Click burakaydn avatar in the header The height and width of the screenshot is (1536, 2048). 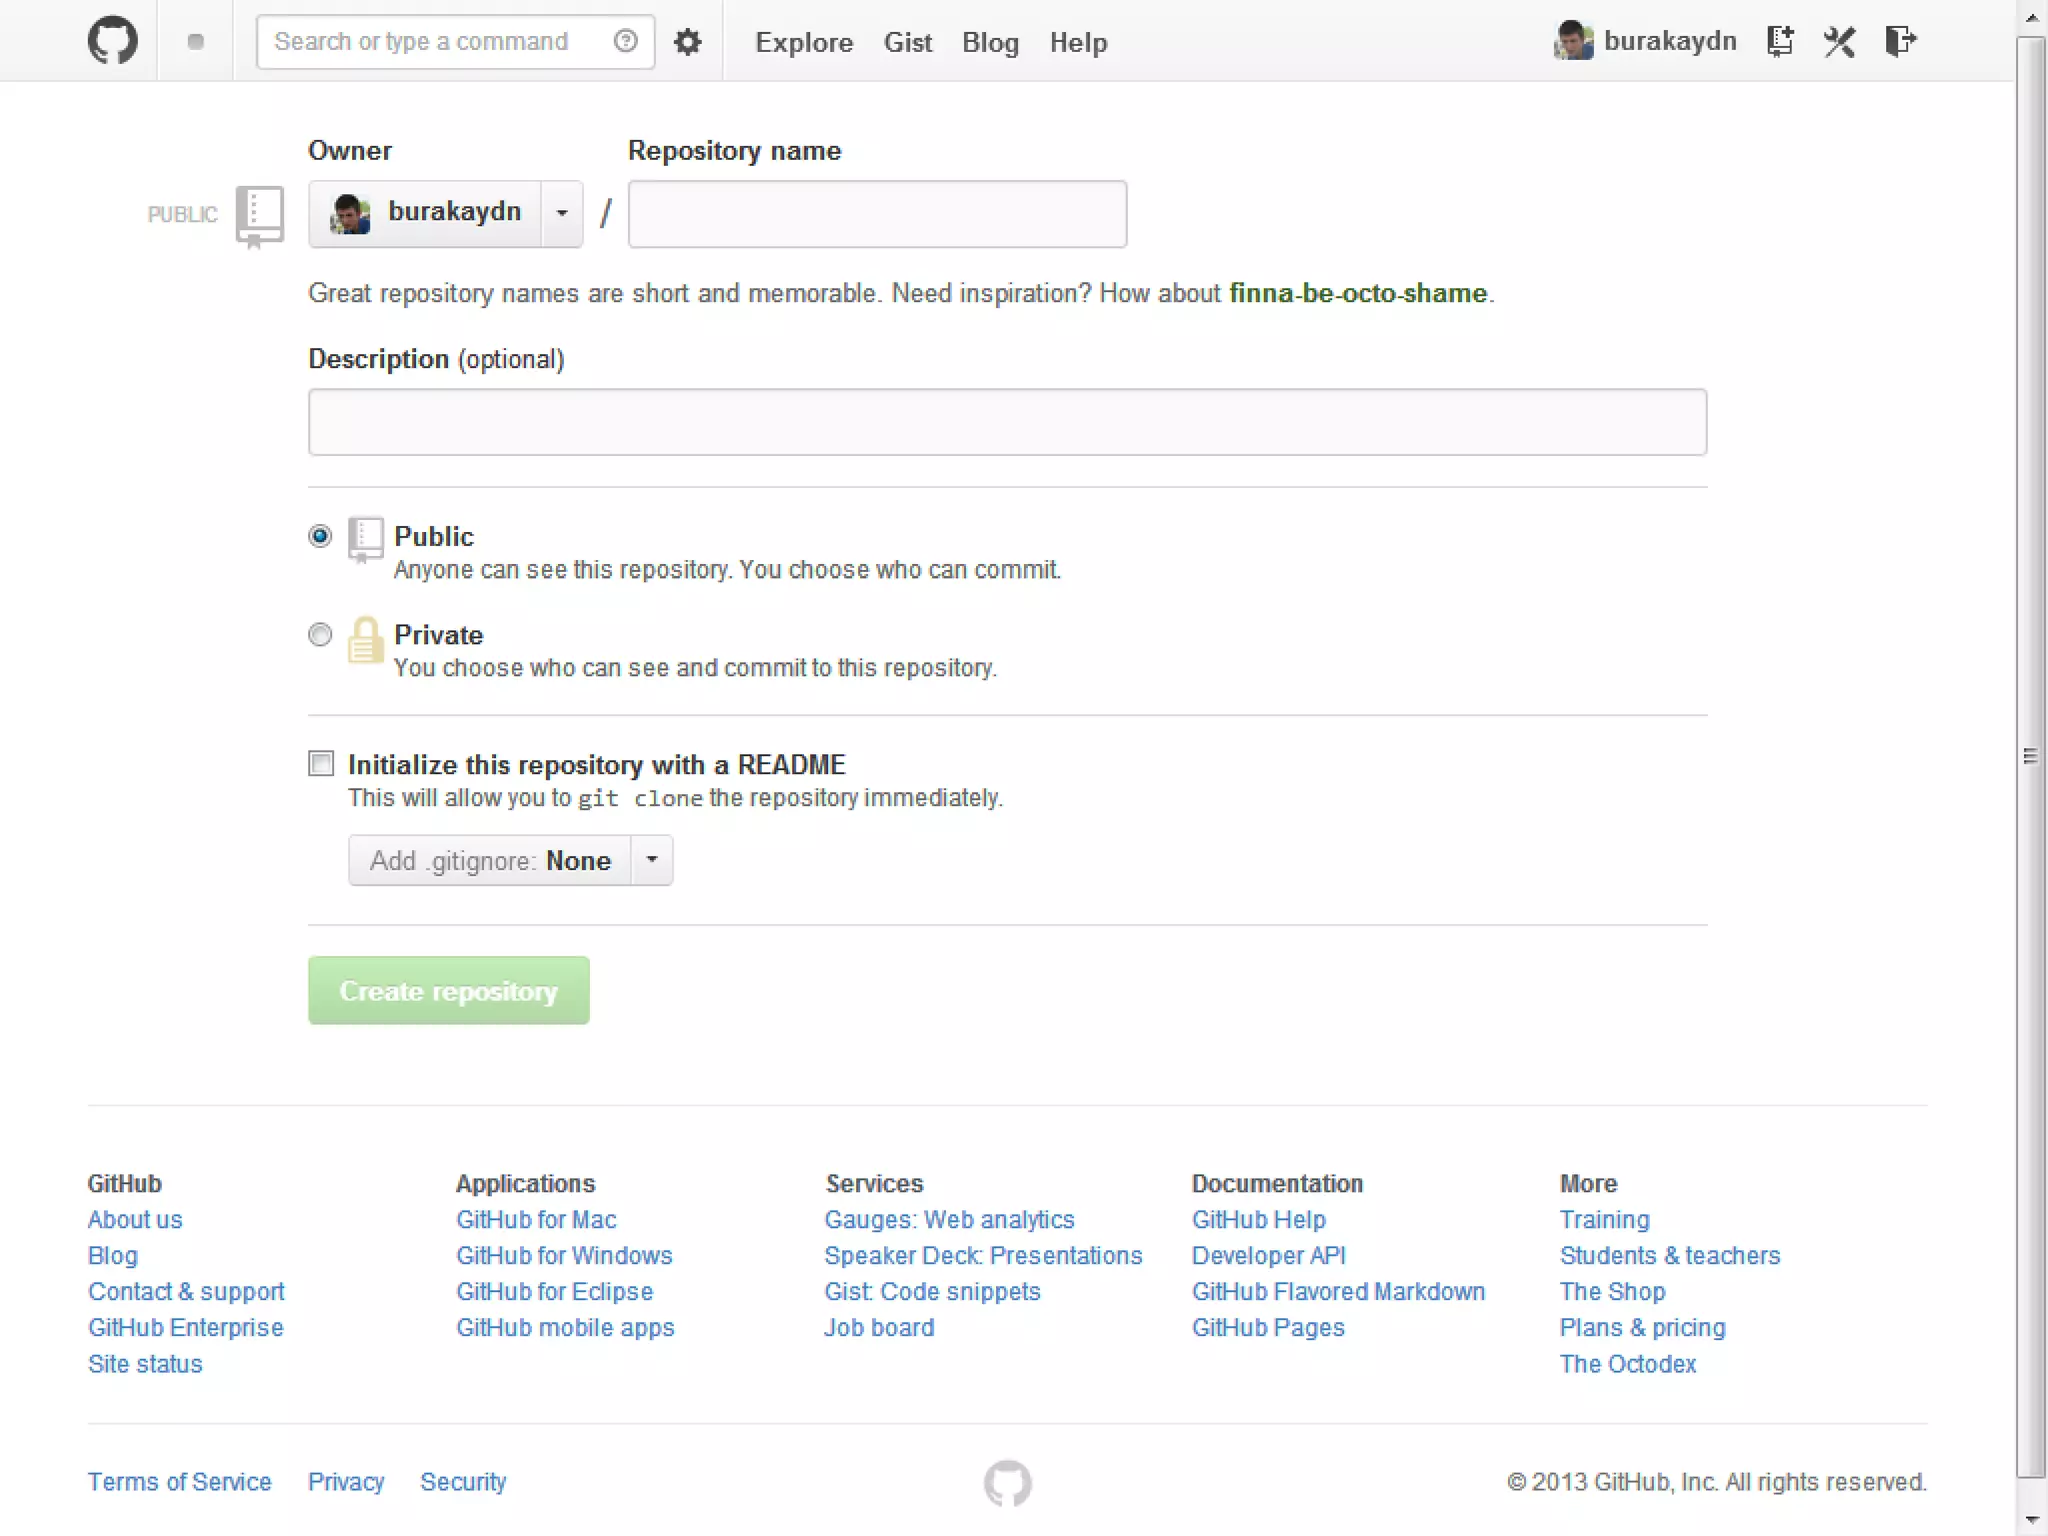point(1574,41)
